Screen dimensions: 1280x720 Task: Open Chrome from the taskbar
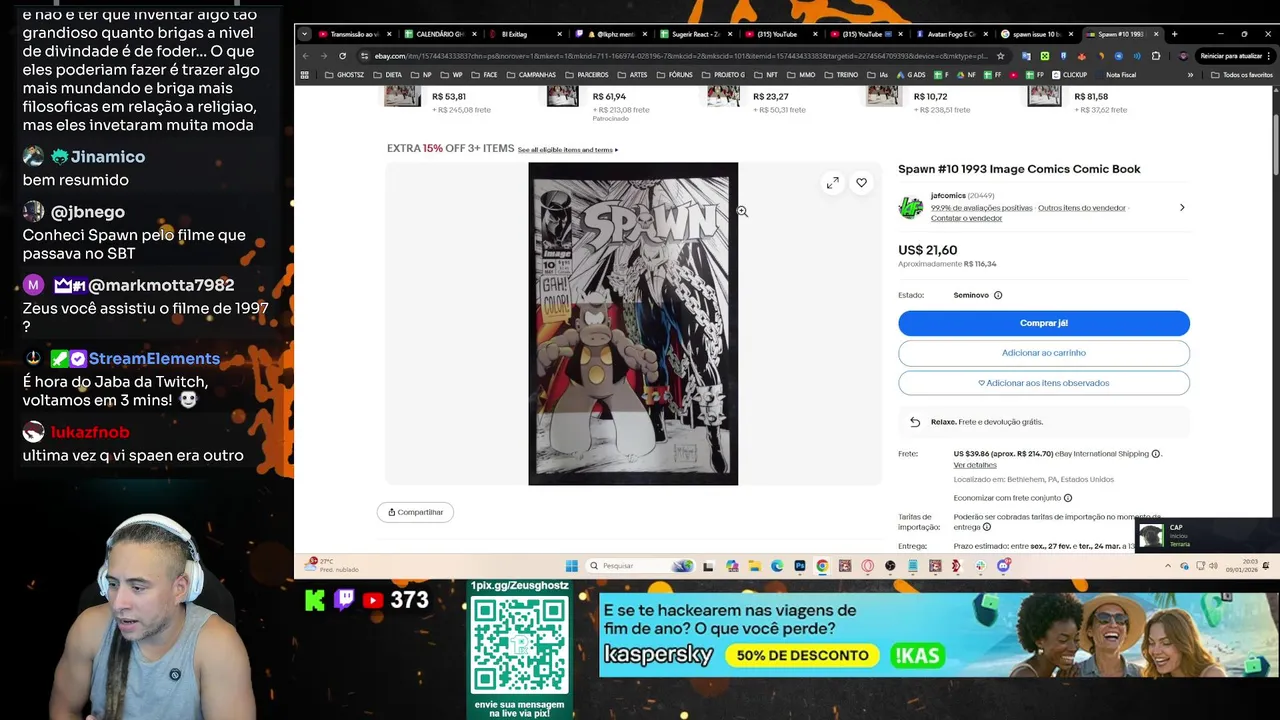click(x=822, y=566)
